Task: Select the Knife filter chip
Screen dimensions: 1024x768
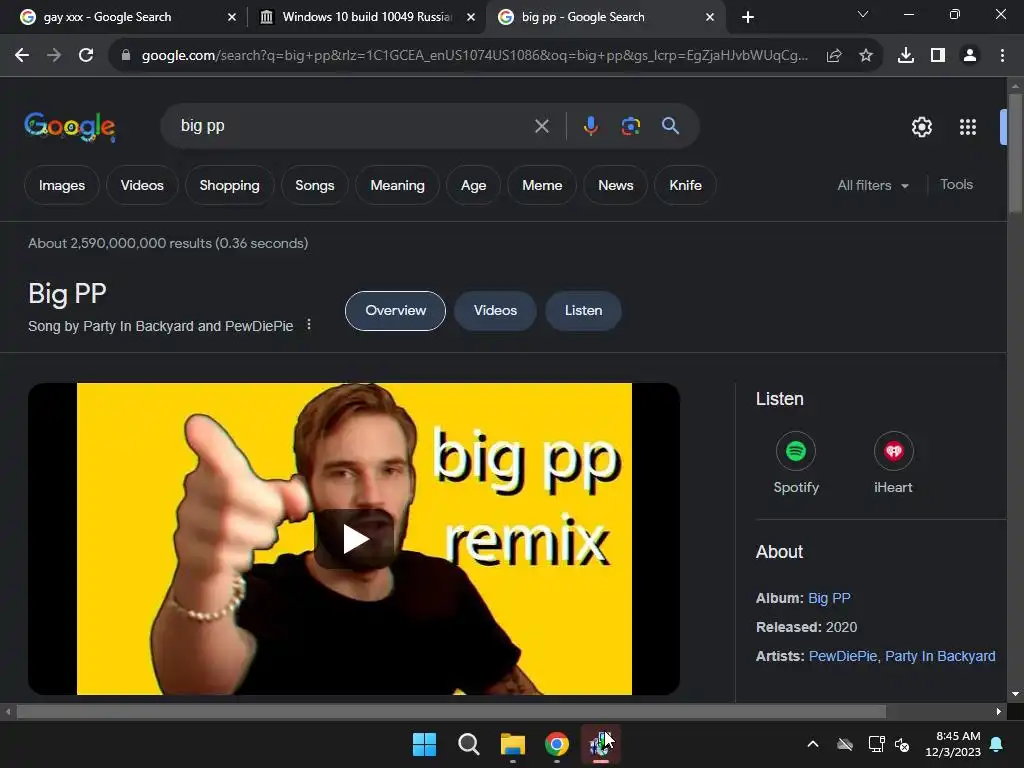Action: [x=685, y=185]
